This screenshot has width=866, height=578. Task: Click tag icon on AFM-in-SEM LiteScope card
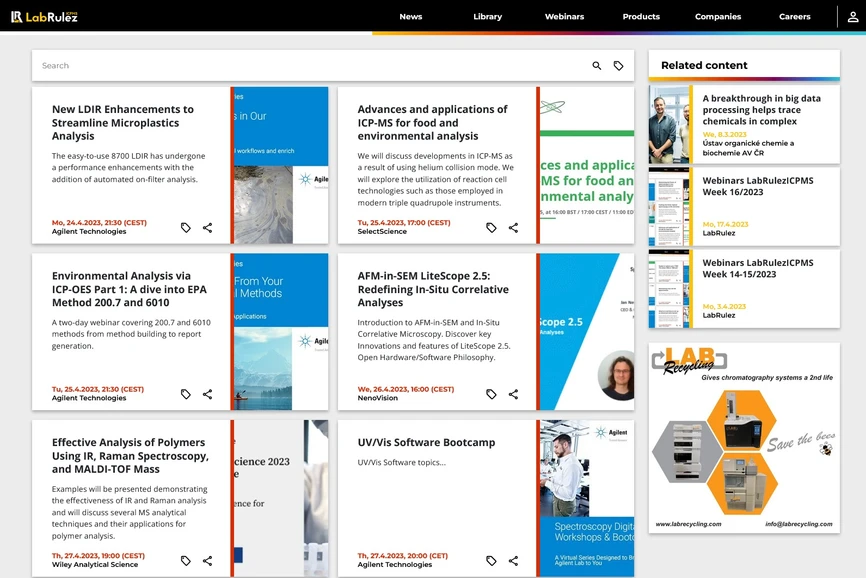coord(491,394)
